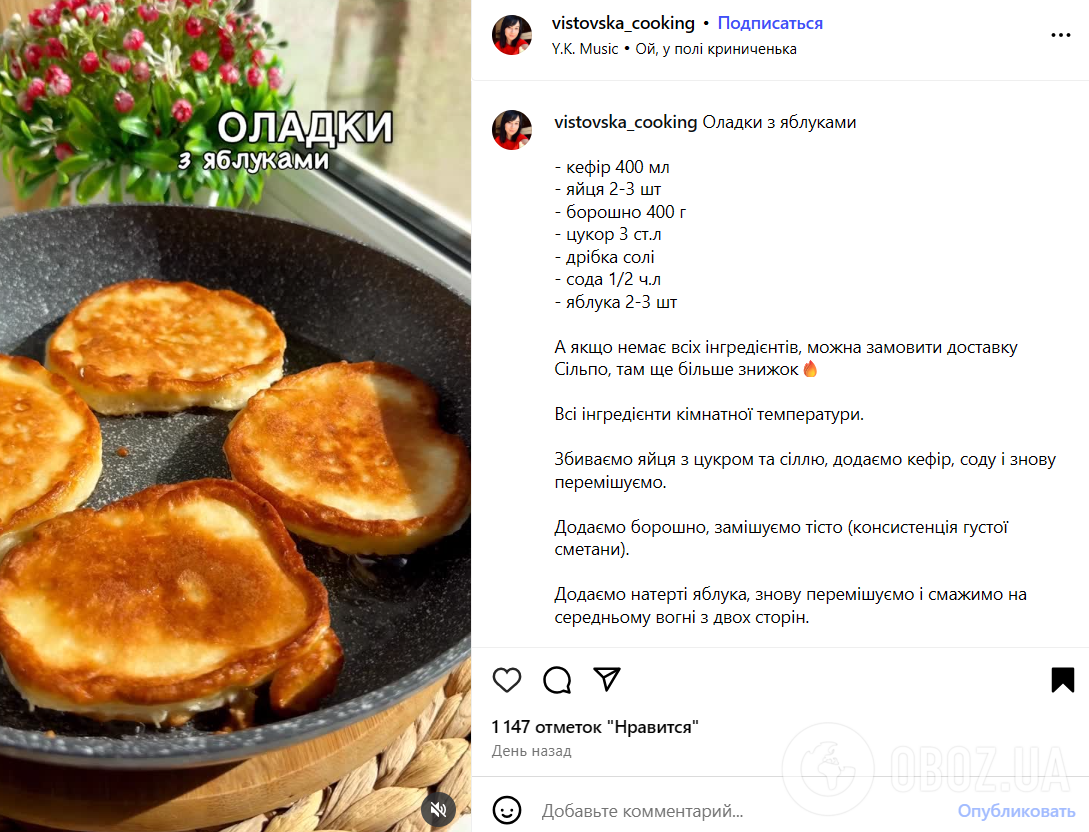The height and width of the screenshot is (832, 1089).
Task: View the 1 147 likes list
Action: click(595, 727)
